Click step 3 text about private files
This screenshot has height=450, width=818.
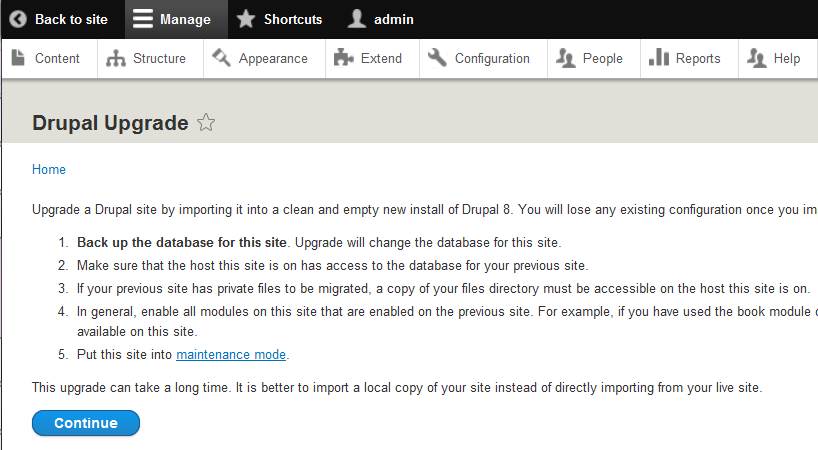coord(443,288)
